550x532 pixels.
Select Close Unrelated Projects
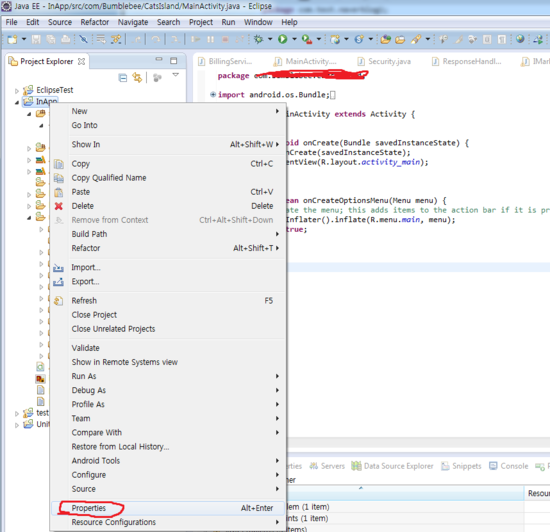168,329
